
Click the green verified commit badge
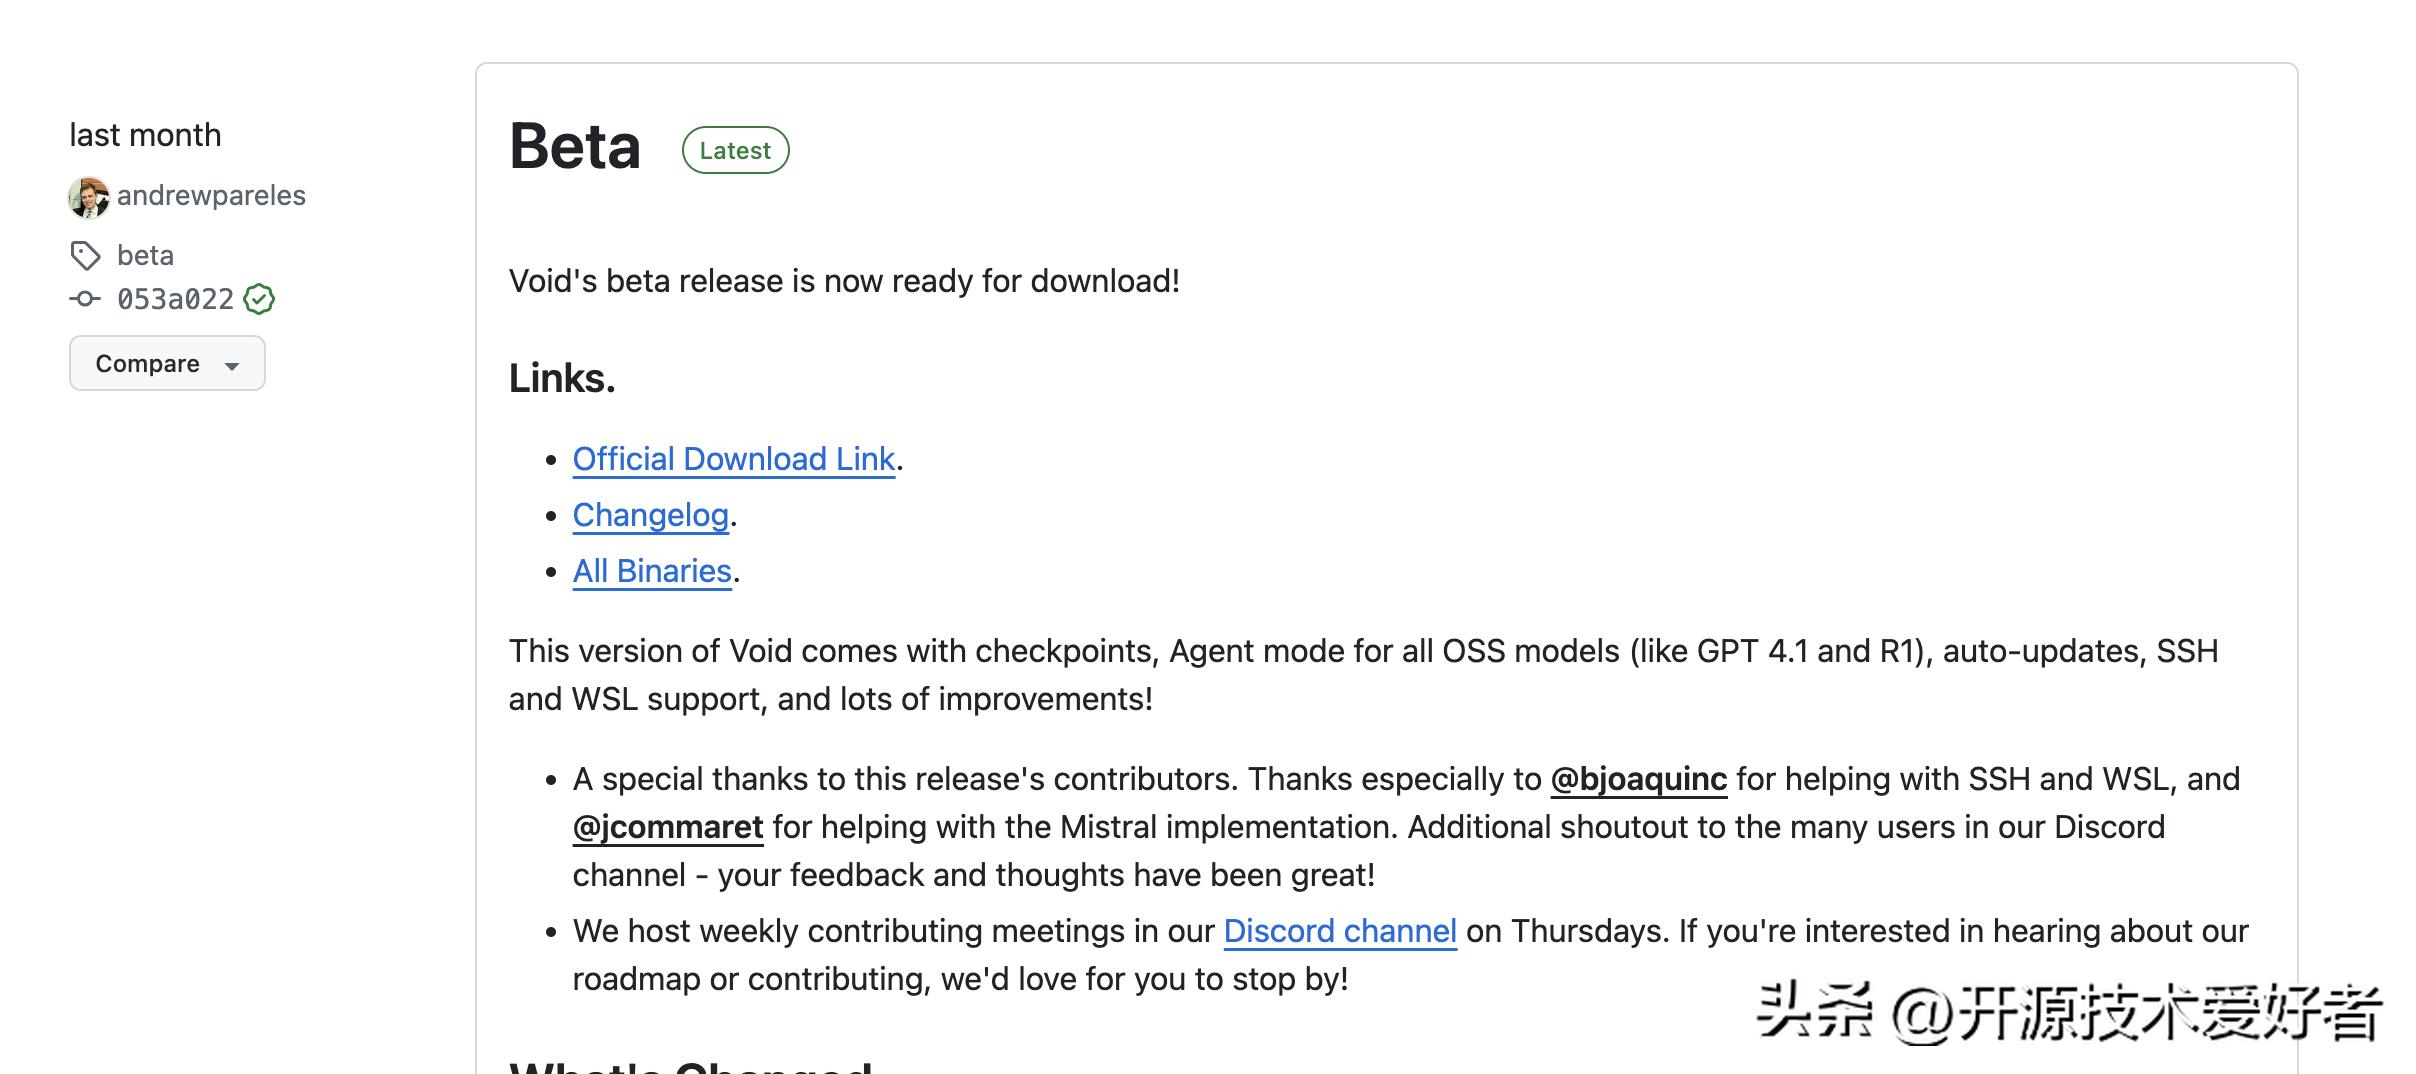click(x=259, y=299)
